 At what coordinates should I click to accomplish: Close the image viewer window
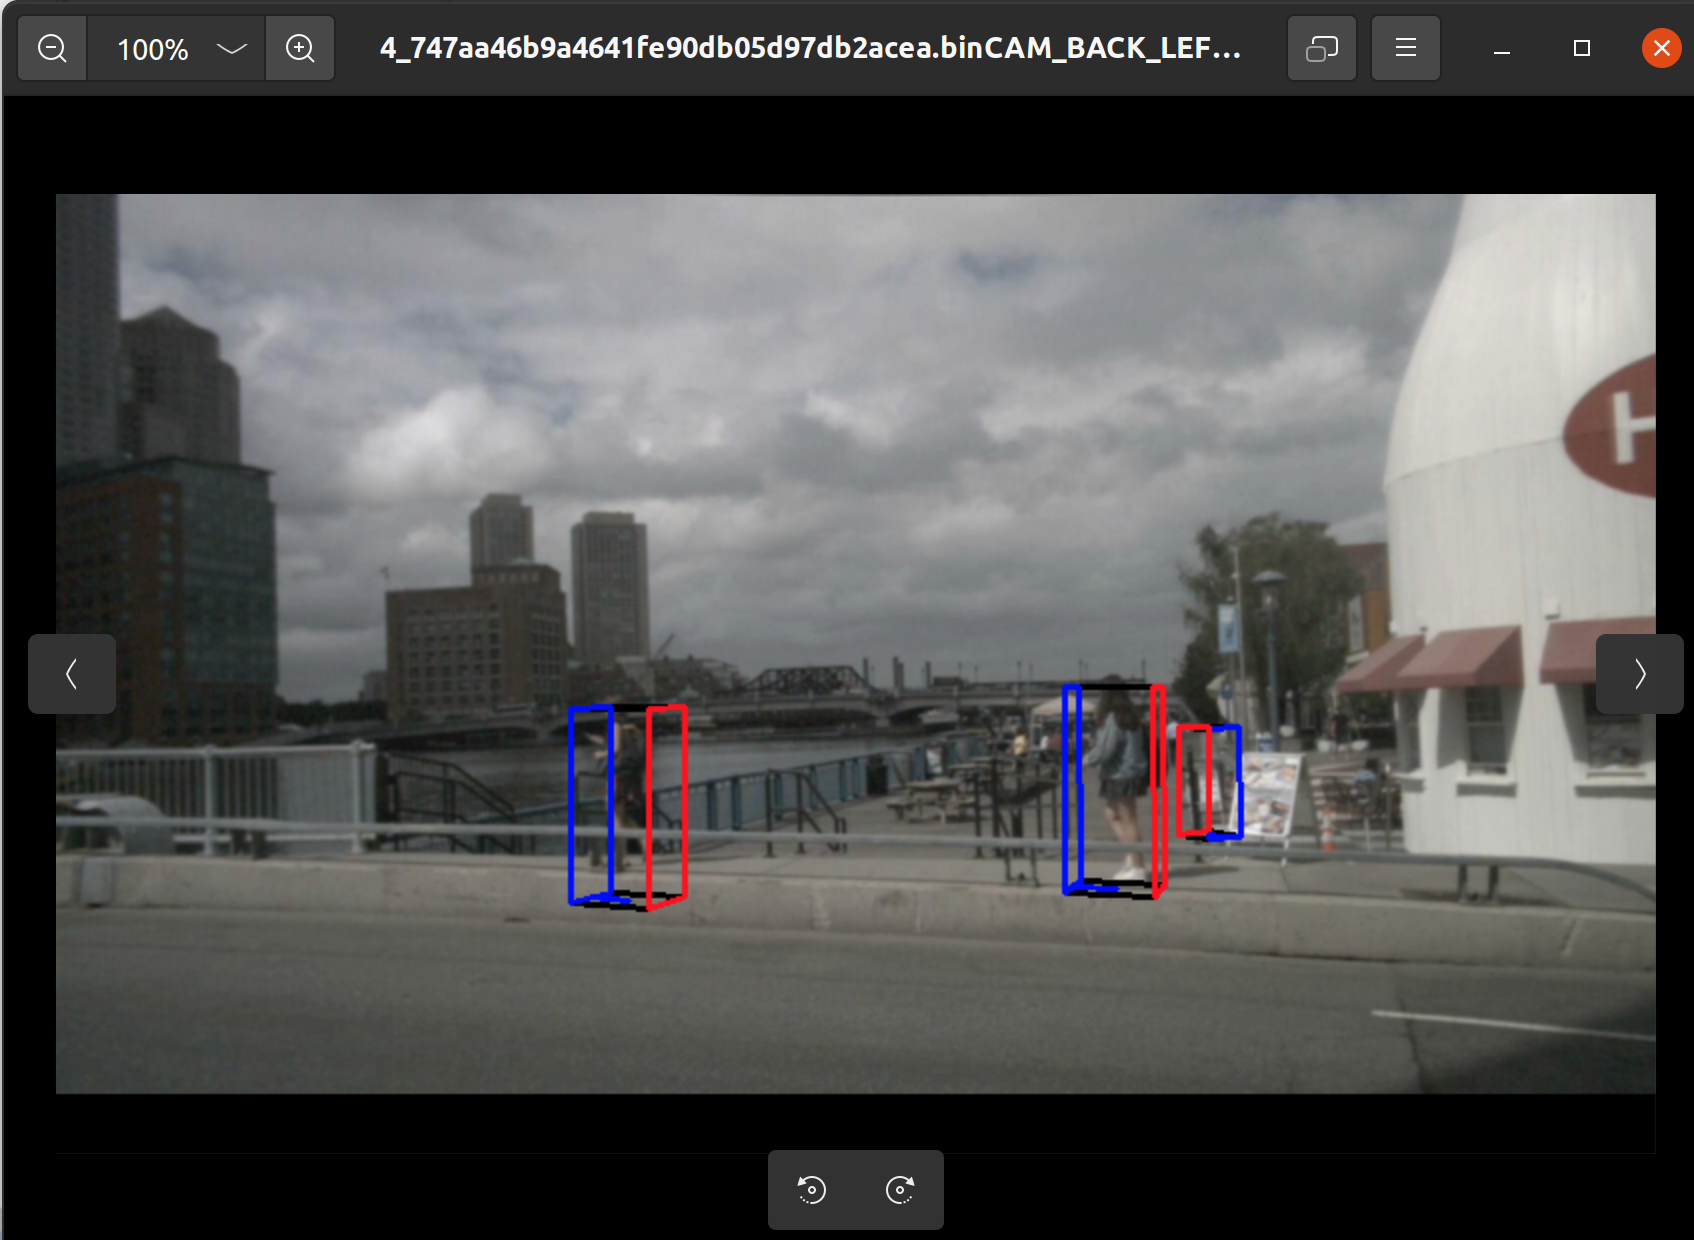point(1661,48)
